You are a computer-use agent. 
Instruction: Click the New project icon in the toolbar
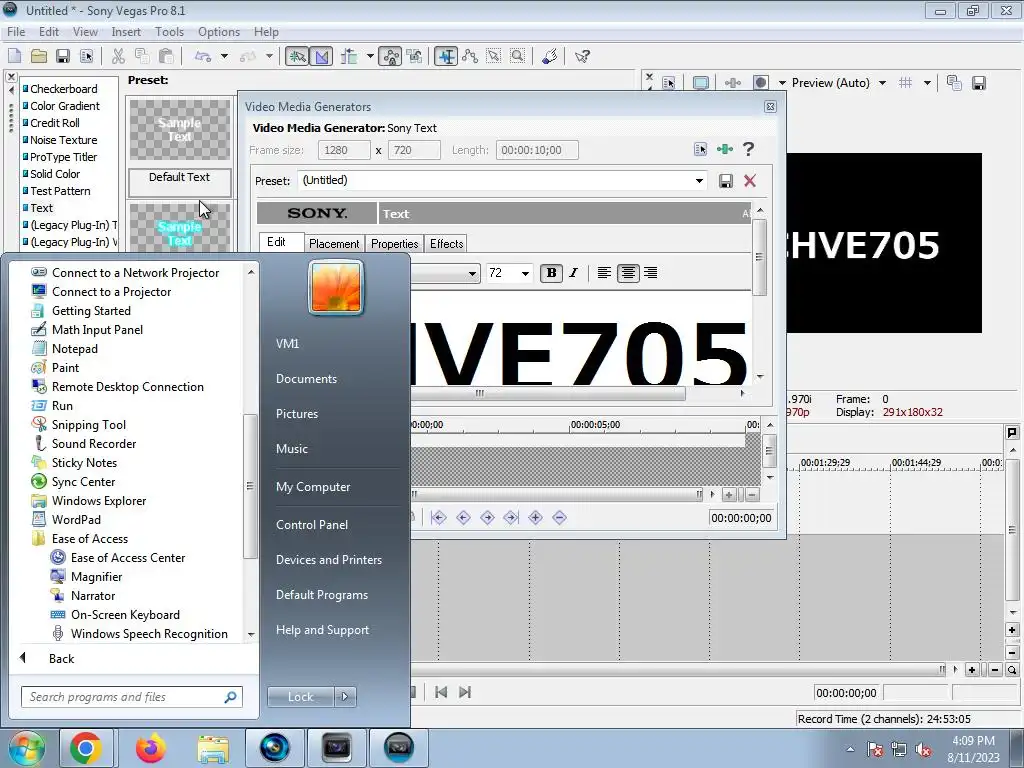pos(14,56)
